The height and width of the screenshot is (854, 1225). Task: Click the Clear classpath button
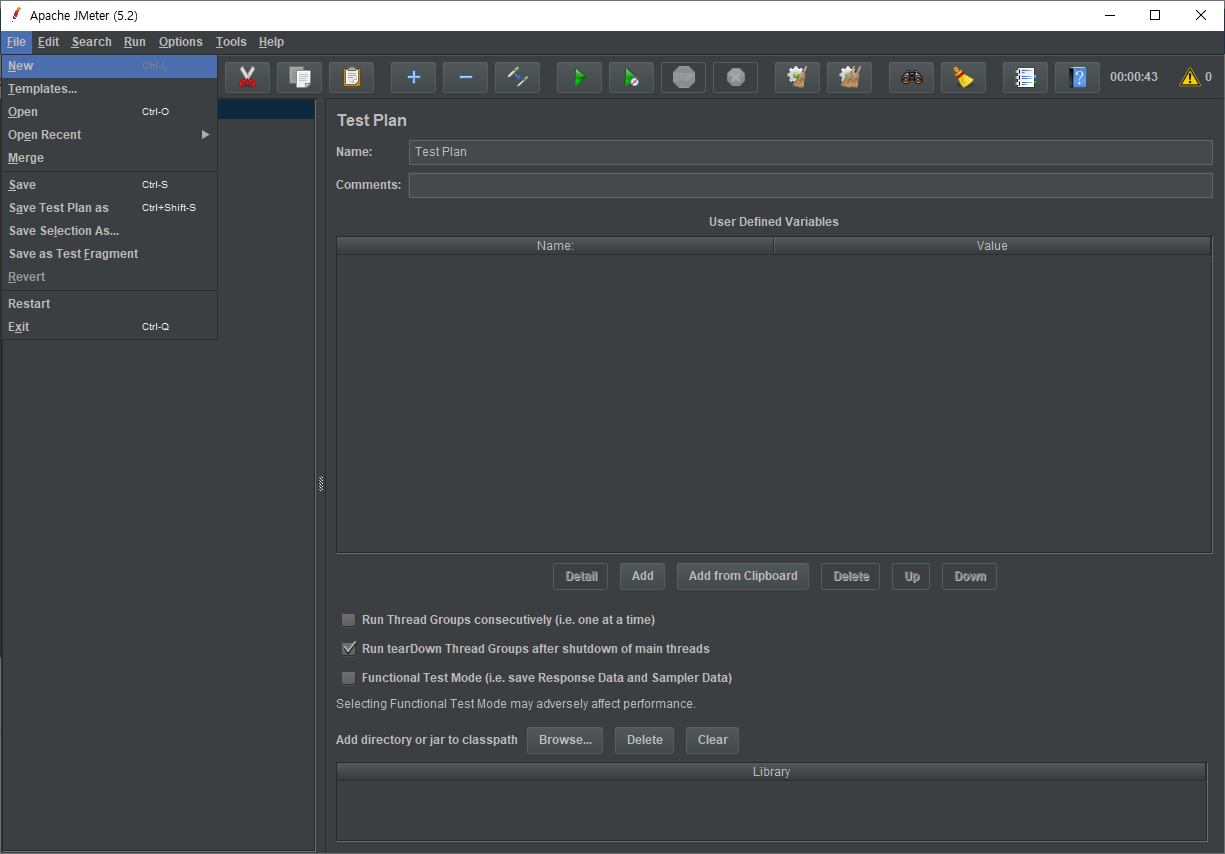(713, 740)
